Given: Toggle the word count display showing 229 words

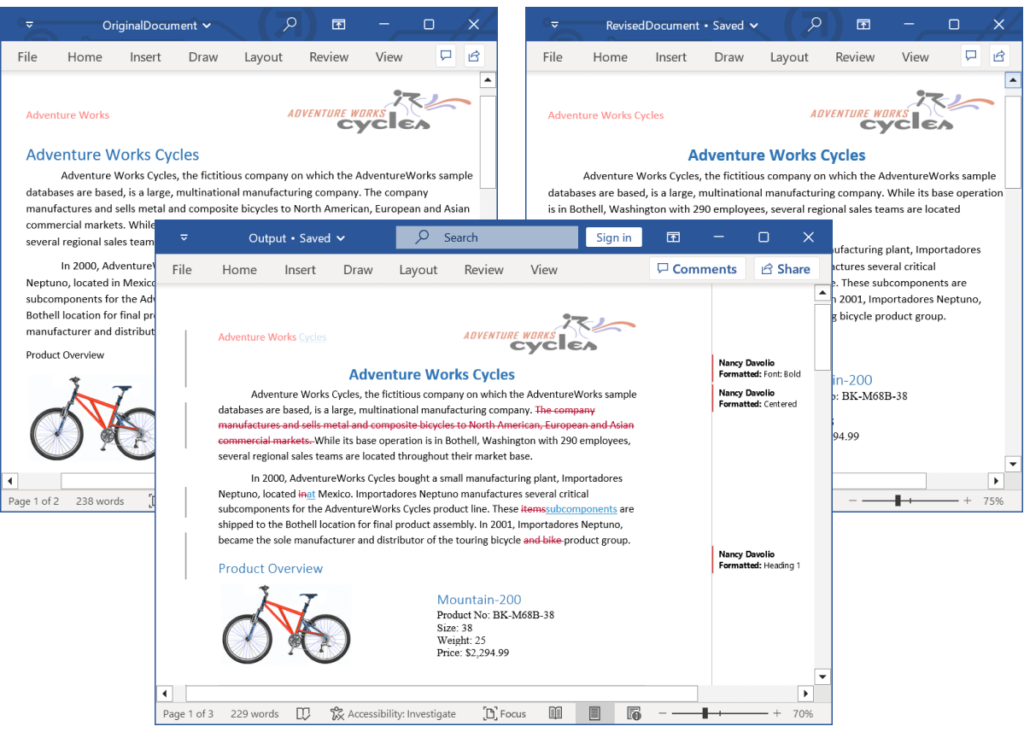Looking at the screenshot, I should 254,713.
